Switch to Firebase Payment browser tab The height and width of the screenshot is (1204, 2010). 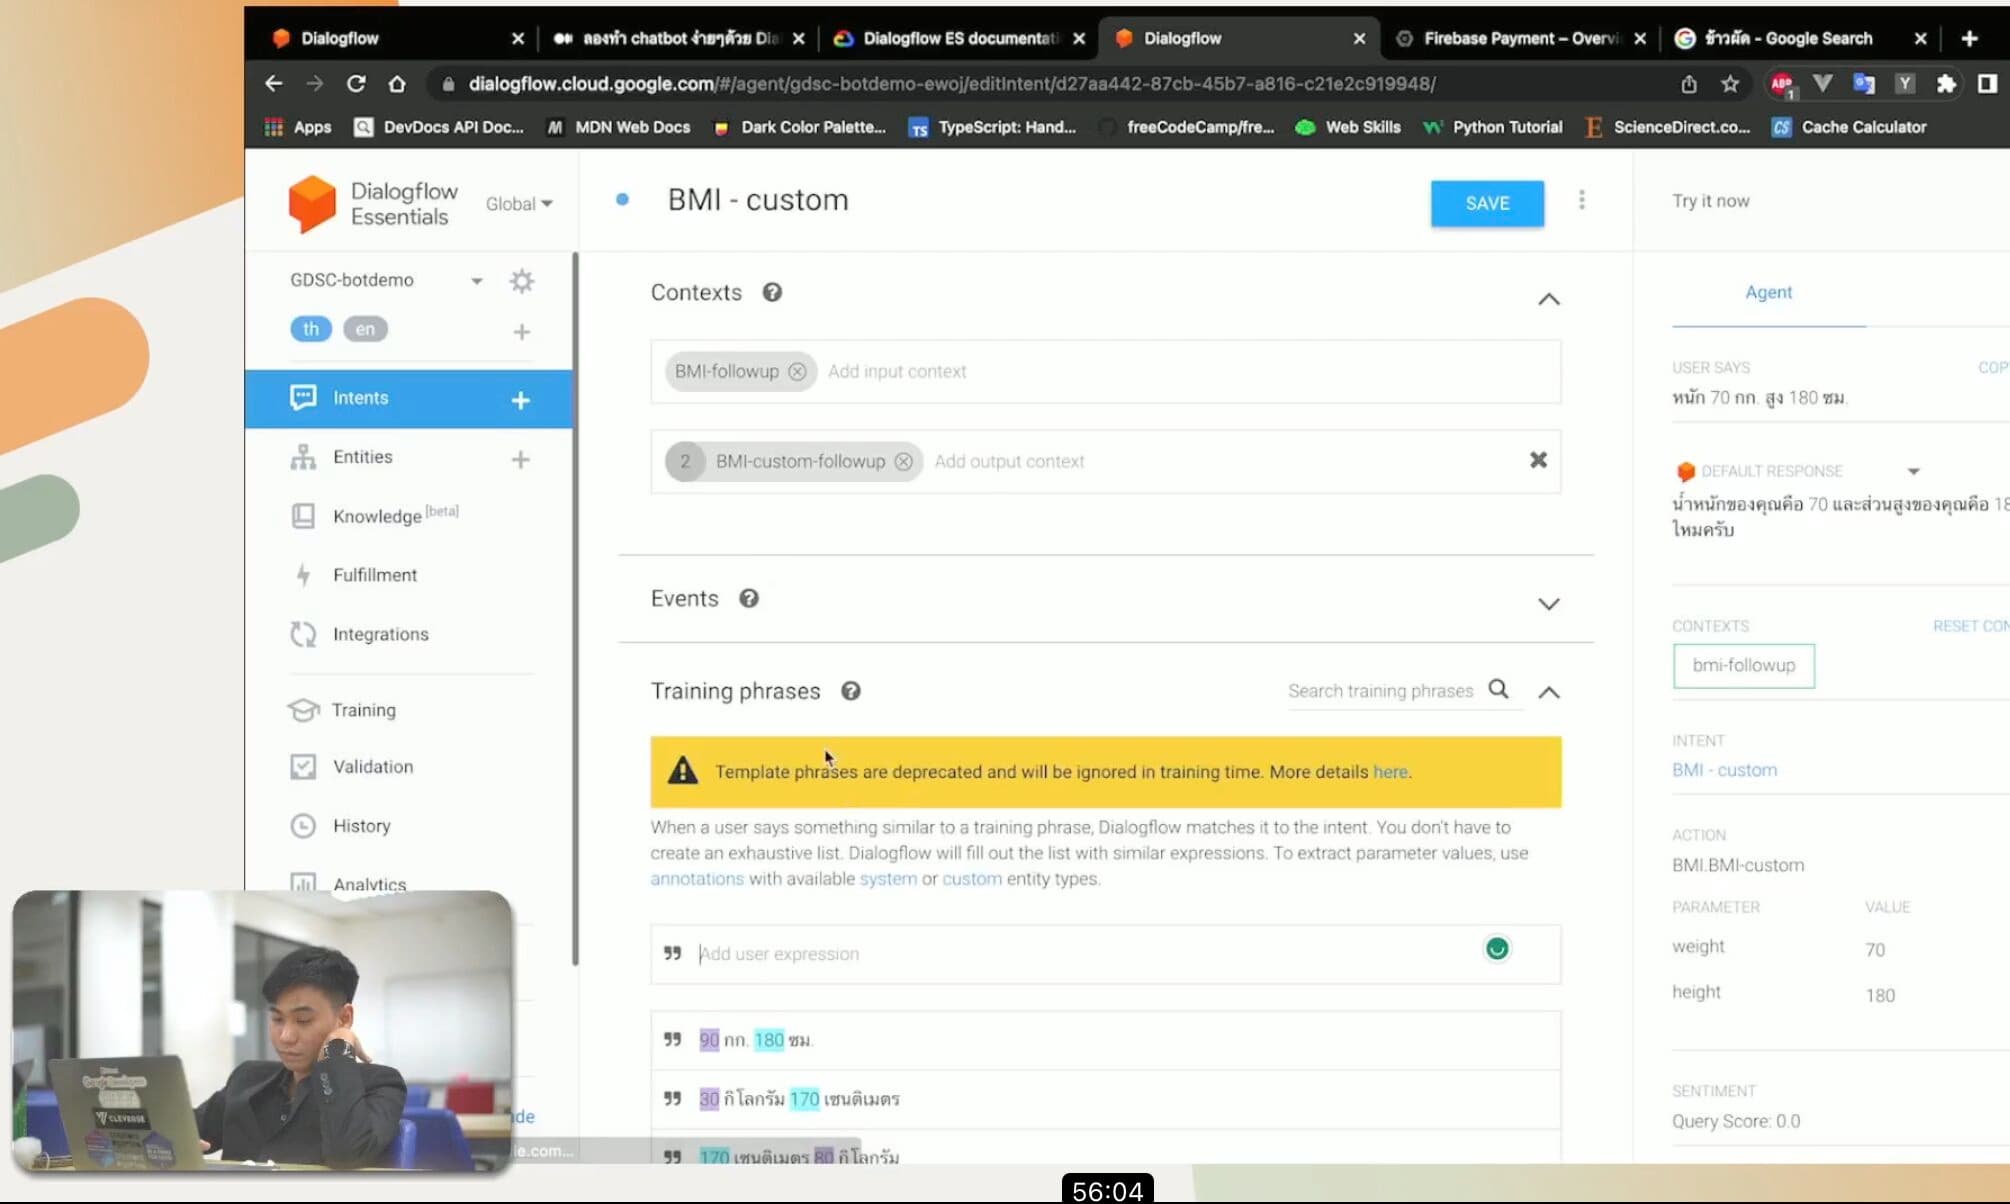click(1519, 38)
